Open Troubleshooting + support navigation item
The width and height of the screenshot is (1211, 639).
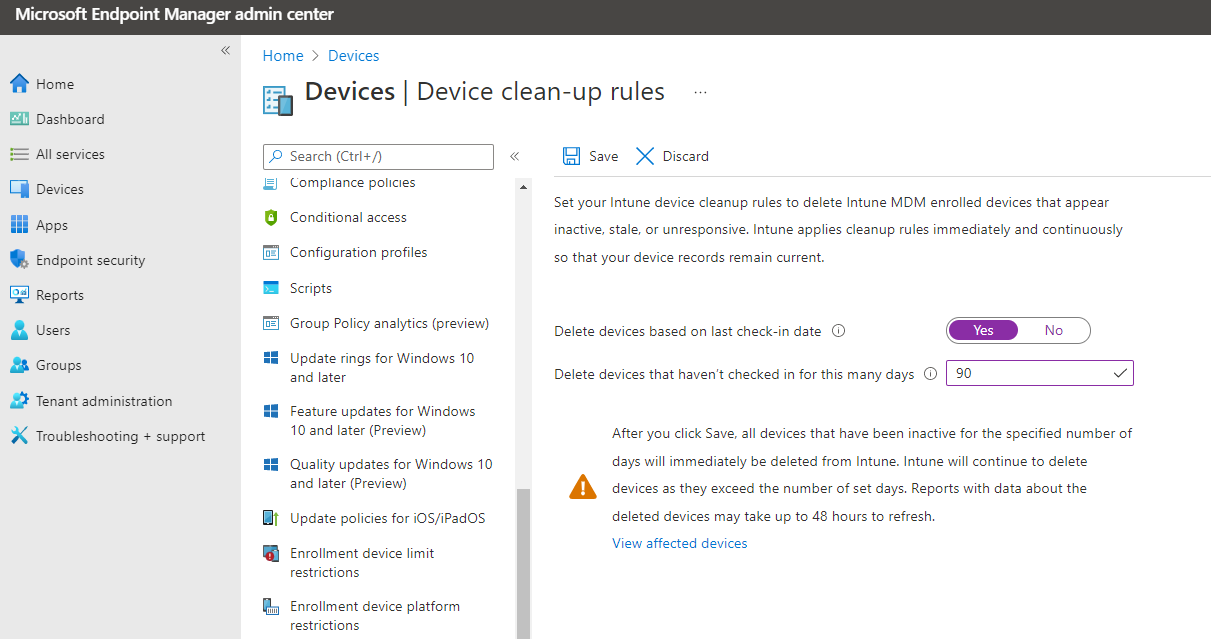[120, 436]
